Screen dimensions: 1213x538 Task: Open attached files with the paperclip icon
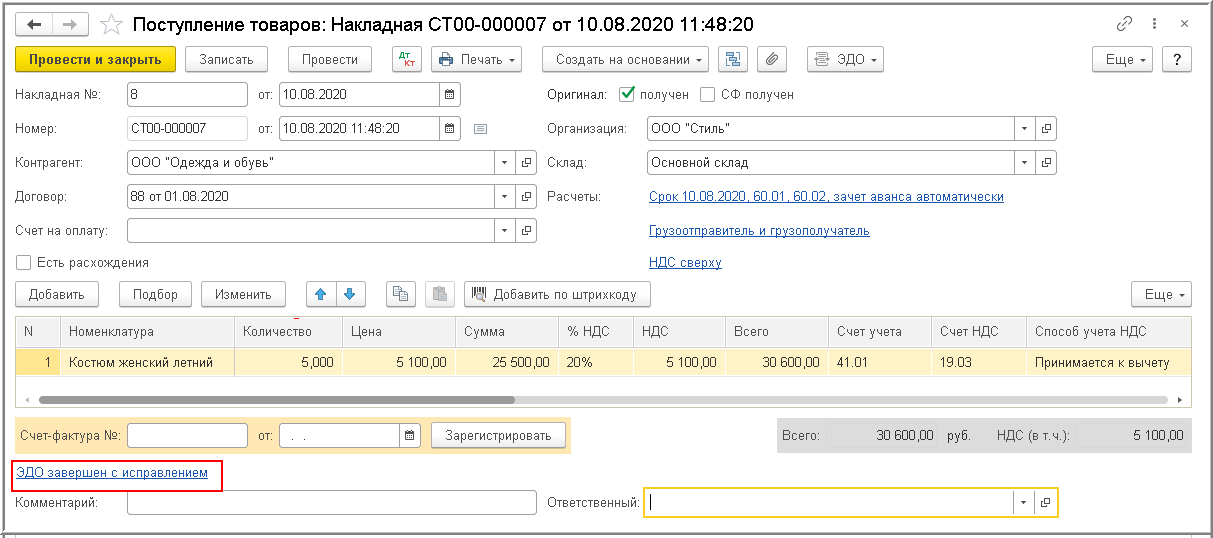(771, 59)
